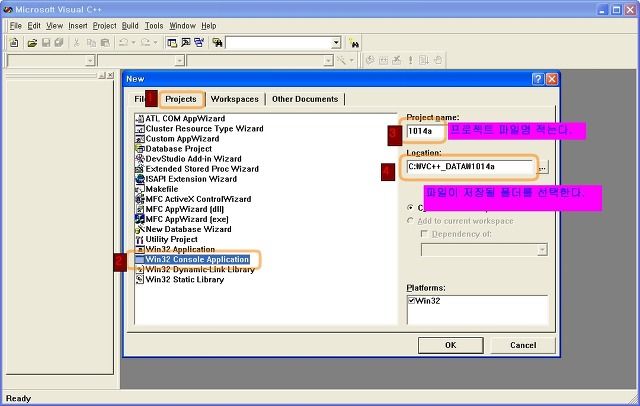The image size is (640, 406).
Task: Click the Location path input field
Action: point(470,167)
